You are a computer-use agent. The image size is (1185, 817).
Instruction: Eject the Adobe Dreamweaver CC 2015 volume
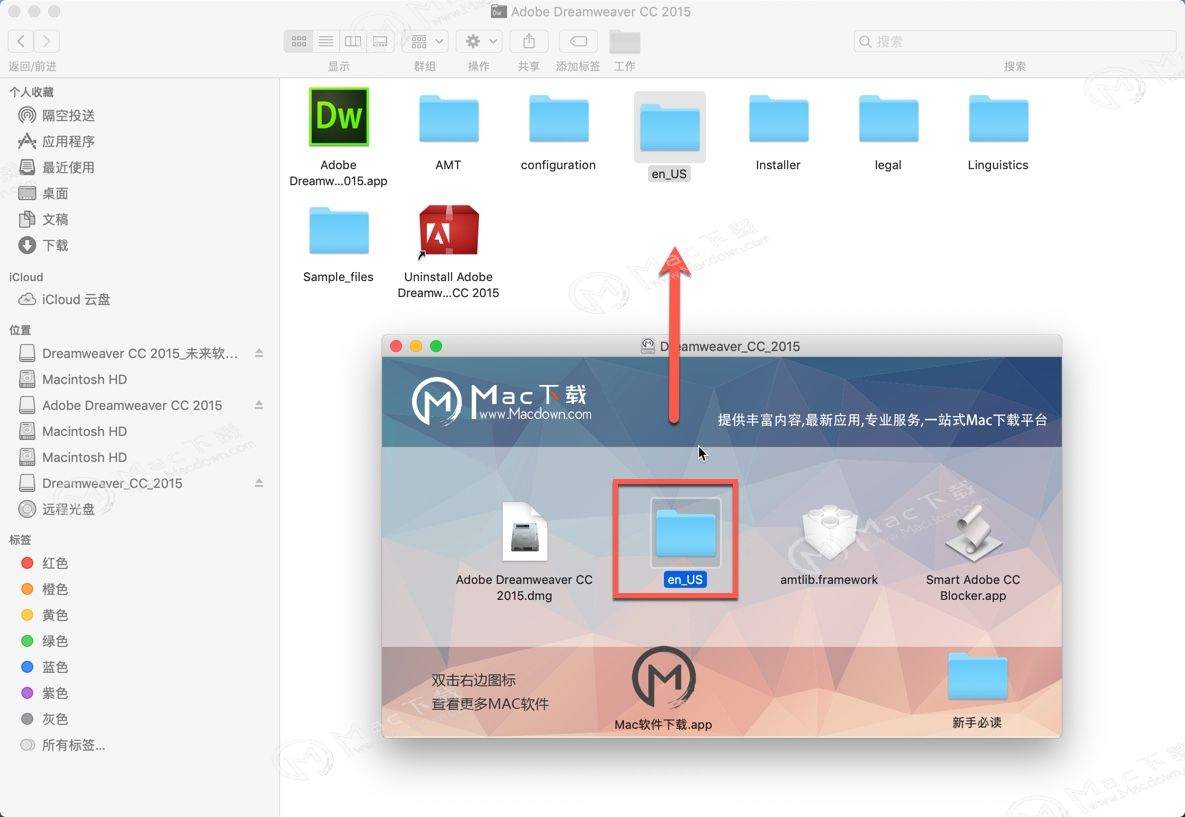[259, 405]
